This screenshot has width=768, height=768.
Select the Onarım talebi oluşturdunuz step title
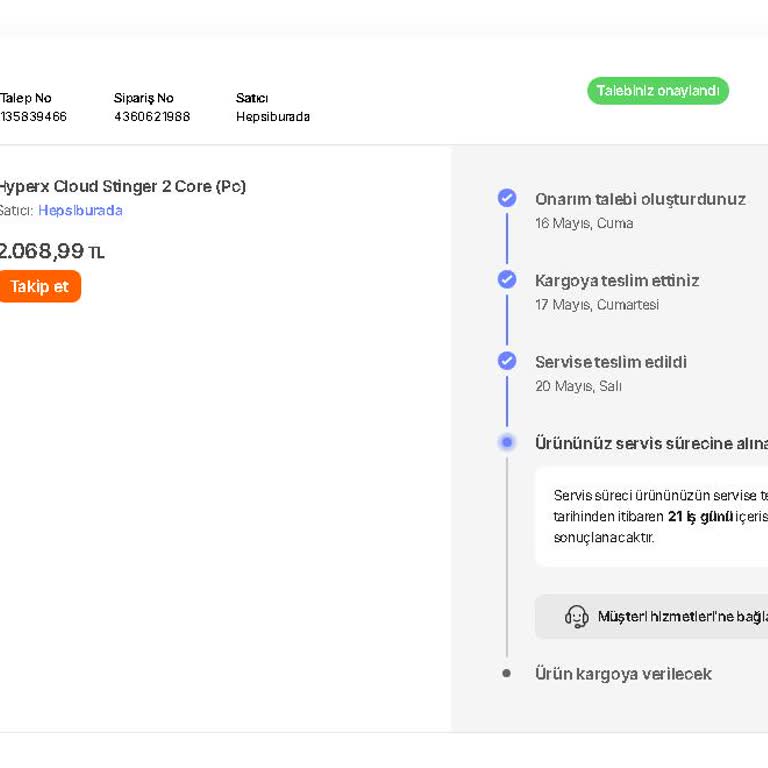pyautogui.click(x=640, y=199)
